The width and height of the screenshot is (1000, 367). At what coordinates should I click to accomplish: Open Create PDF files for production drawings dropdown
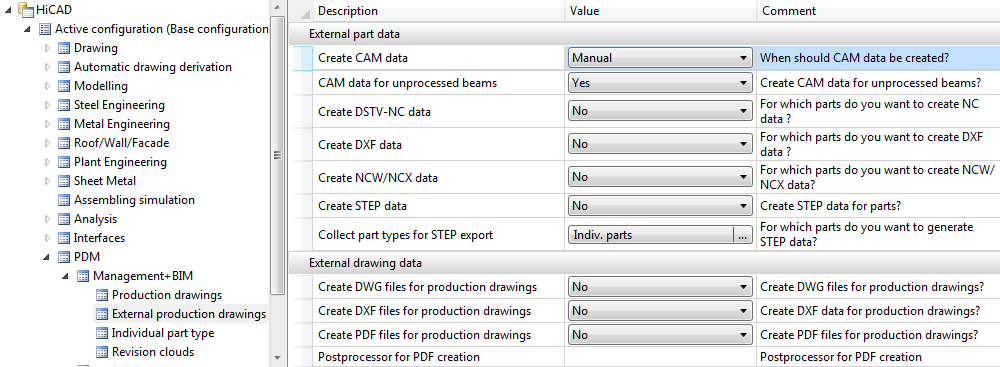660,335
